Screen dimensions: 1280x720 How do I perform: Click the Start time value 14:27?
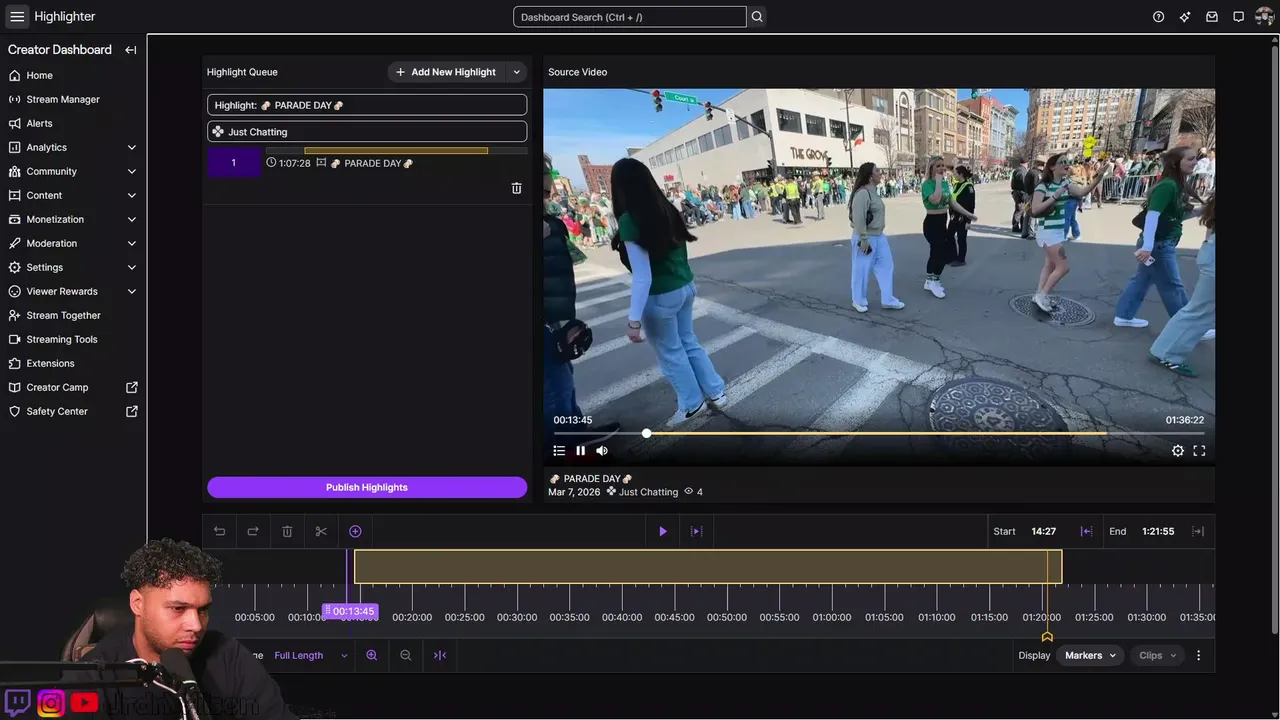point(1044,531)
